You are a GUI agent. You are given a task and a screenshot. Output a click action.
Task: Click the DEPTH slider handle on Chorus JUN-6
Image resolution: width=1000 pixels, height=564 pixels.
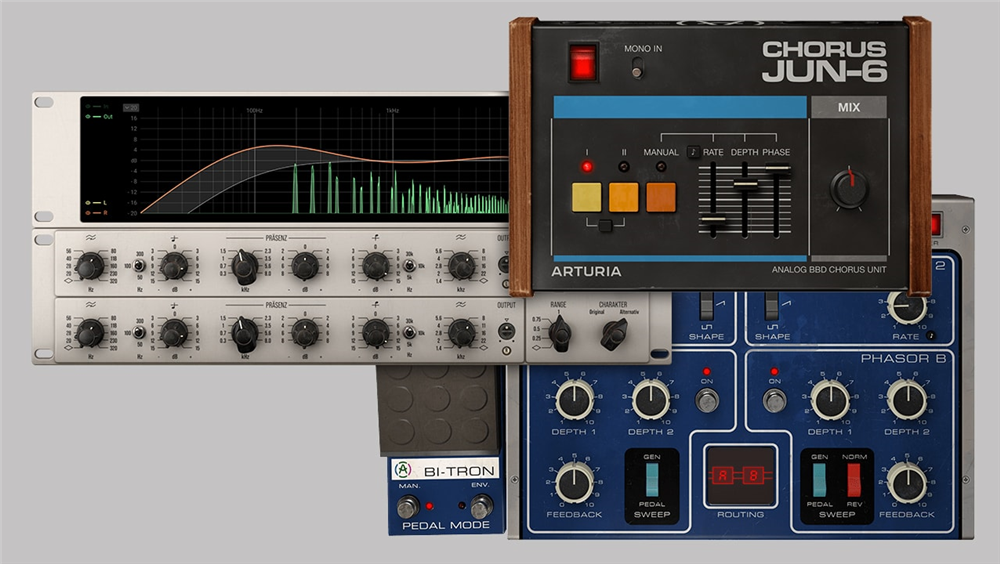coord(745,184)
